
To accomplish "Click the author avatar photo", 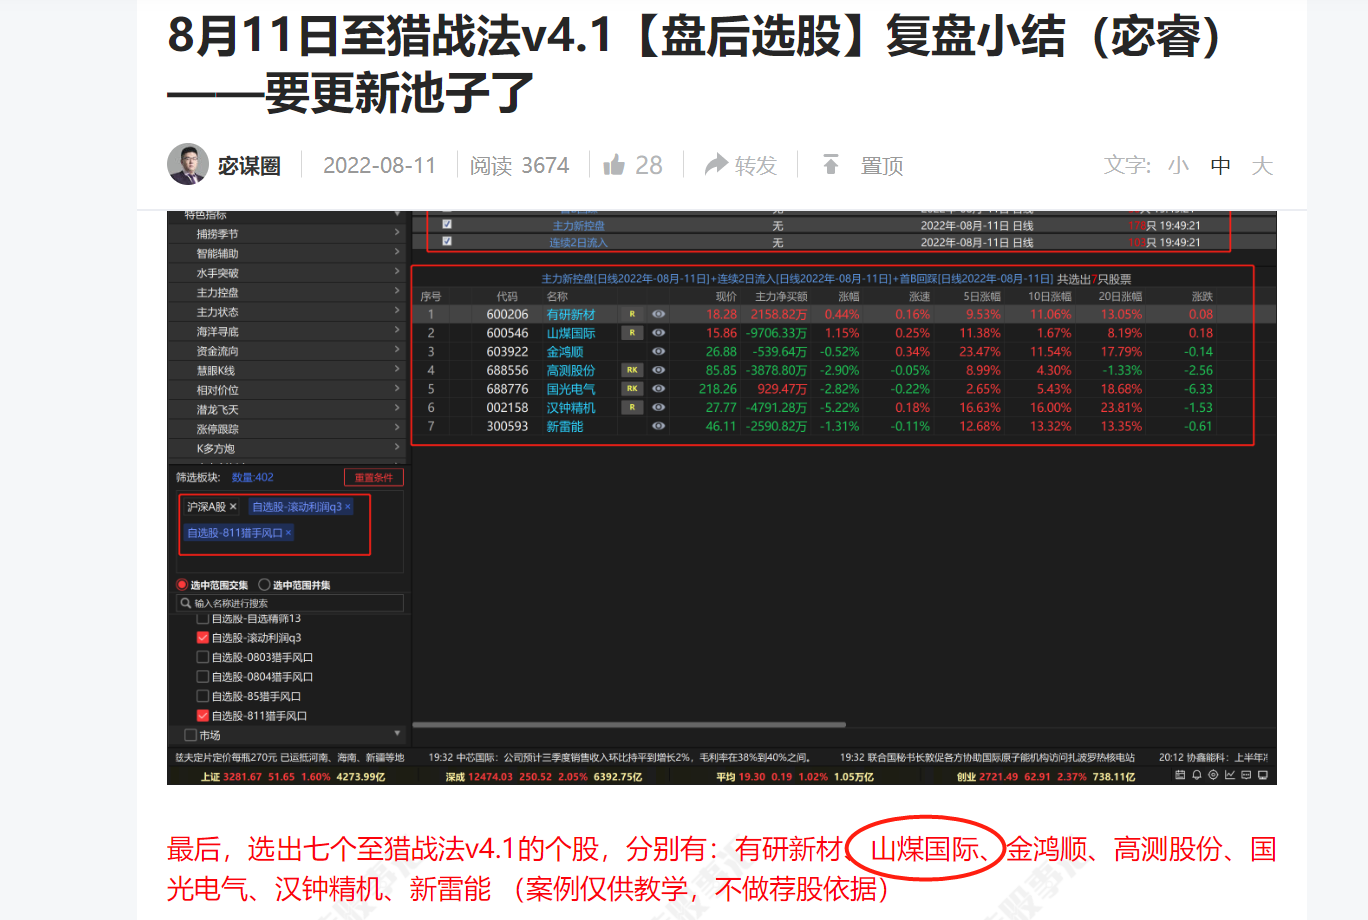I will tap(188, 165).
